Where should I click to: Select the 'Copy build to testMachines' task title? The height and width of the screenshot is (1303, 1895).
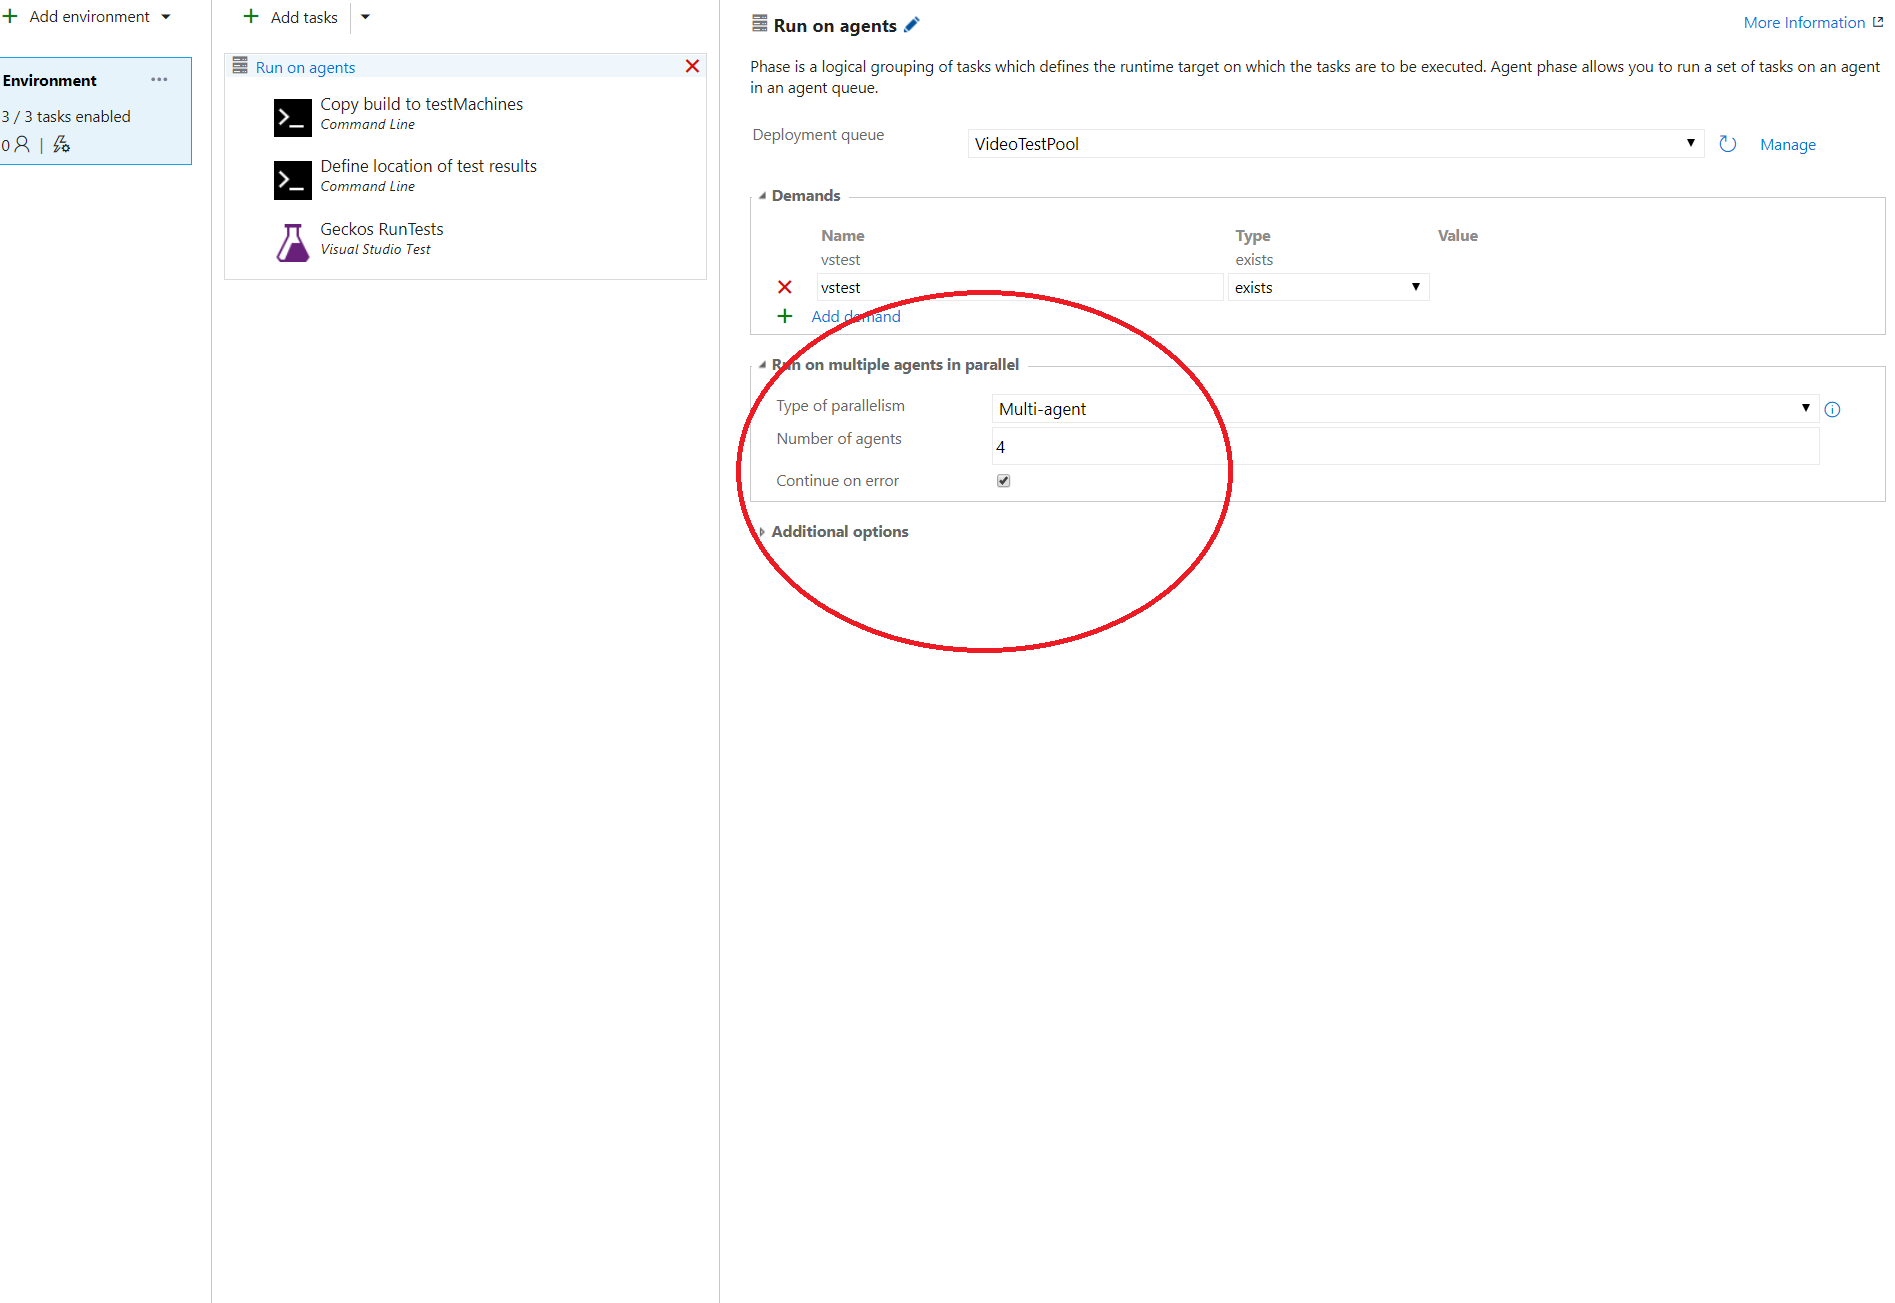tap(421, 104)
